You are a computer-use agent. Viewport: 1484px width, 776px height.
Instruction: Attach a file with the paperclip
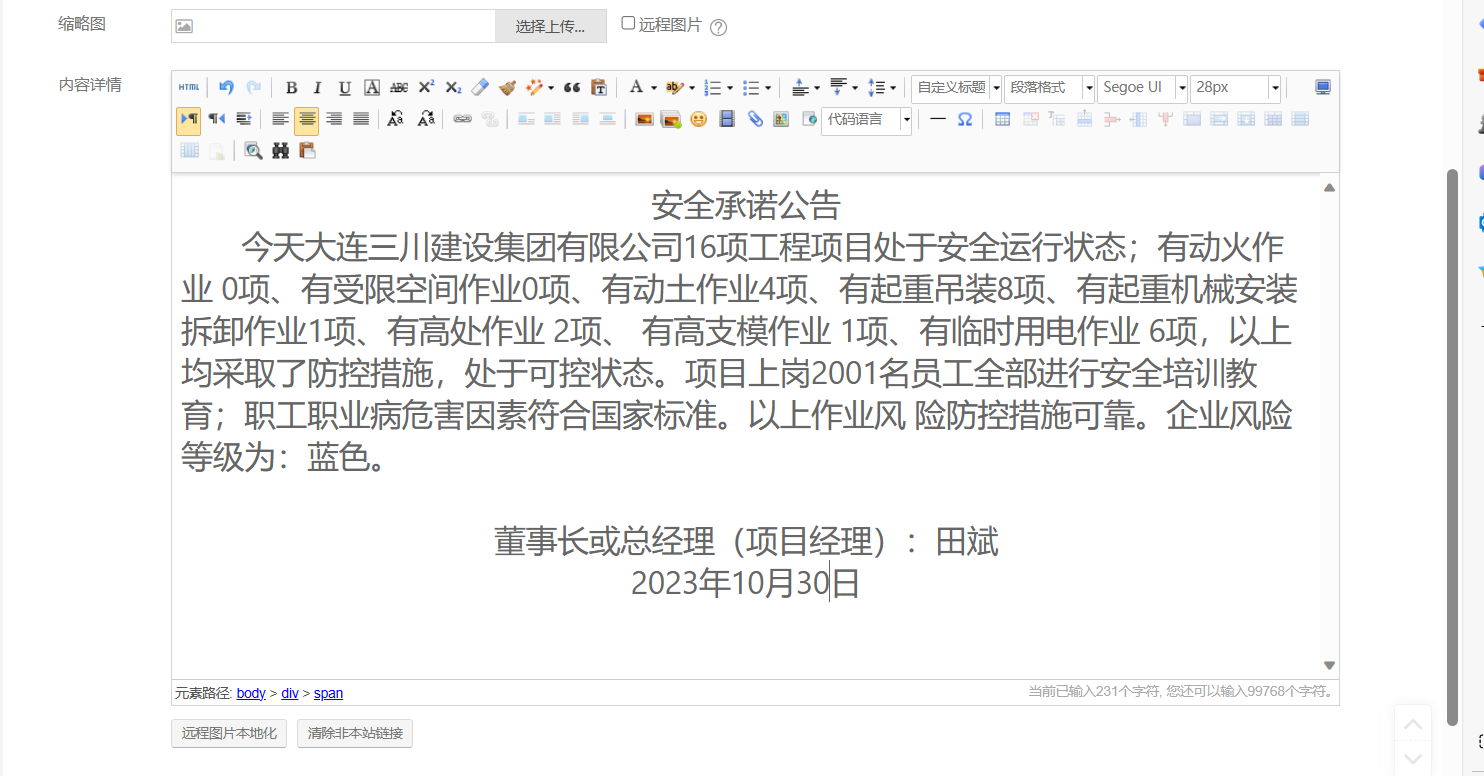(x=755, y=119)
